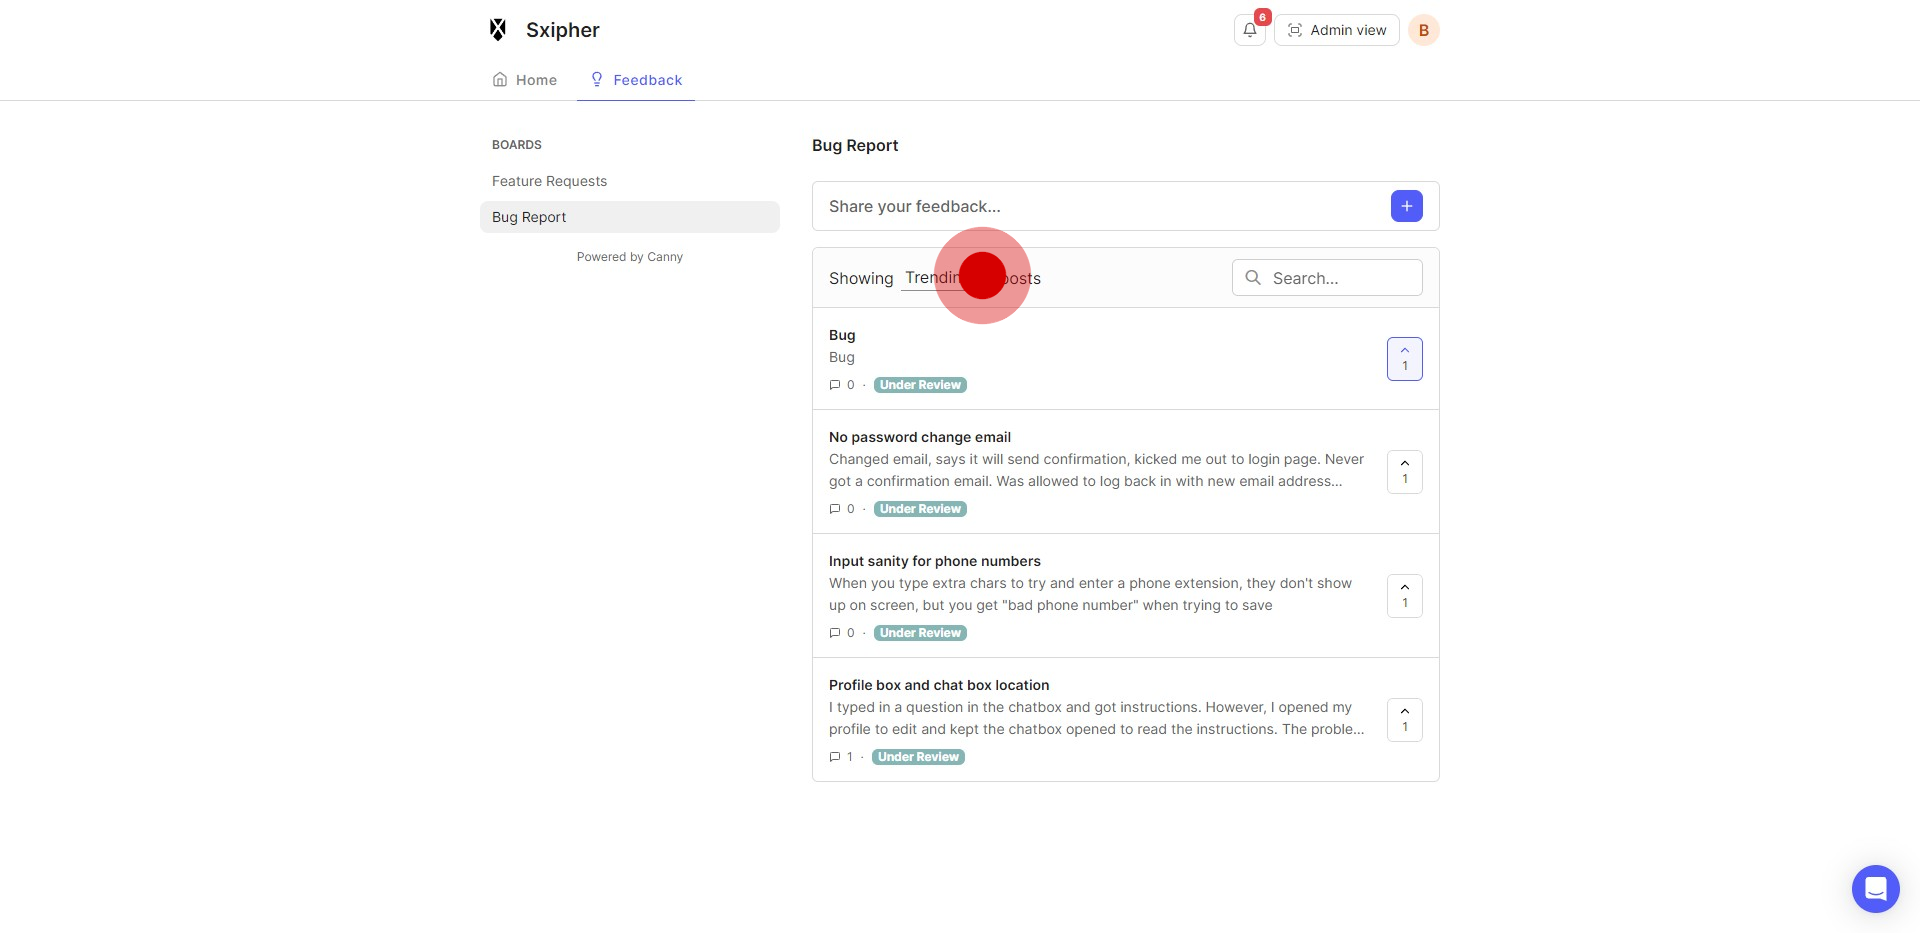Open the notifications bell icon
Screen dimensions: 1920x933
[1249, 30]
